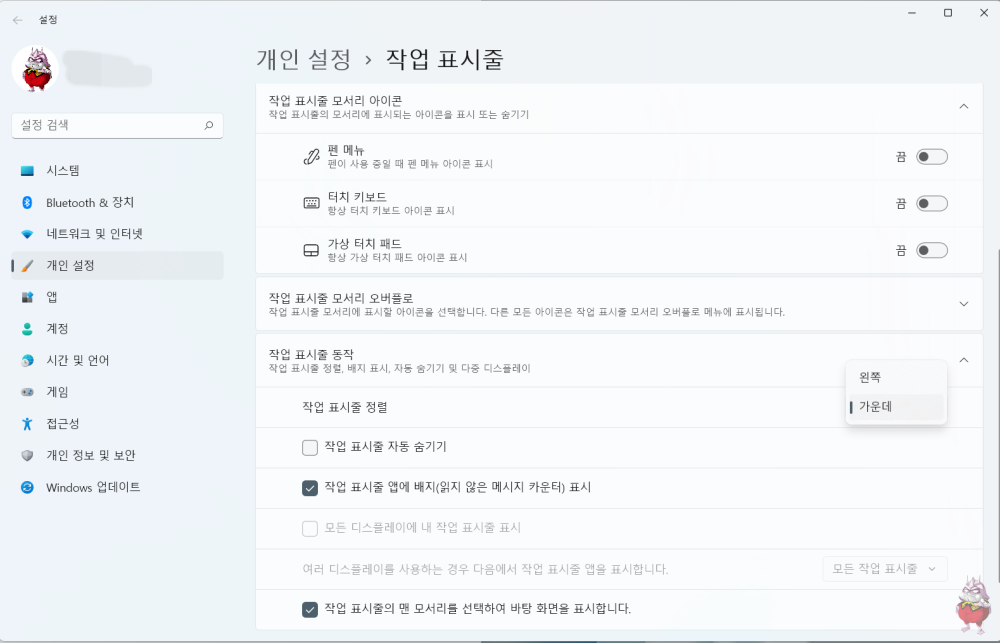Click the 개인 정보 및 보안 shield icon
The image size is (1000, 643).
pyautogui.click(x=27, y=455)
